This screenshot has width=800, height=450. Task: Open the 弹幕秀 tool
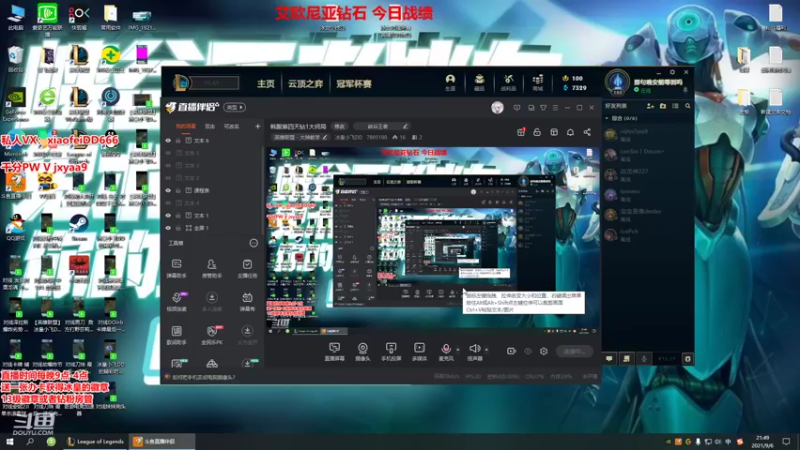(x=247, y=301)
